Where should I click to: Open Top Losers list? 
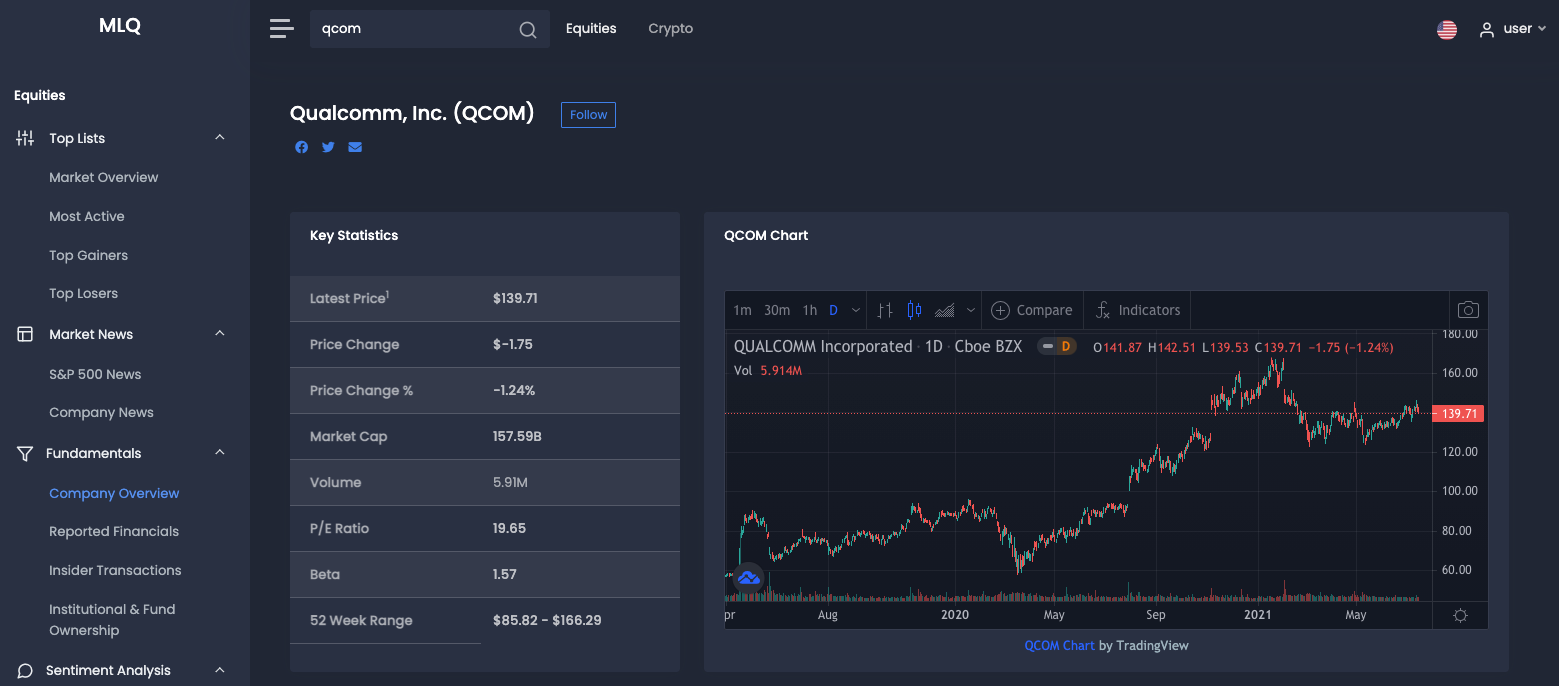[x=84, y=293]
